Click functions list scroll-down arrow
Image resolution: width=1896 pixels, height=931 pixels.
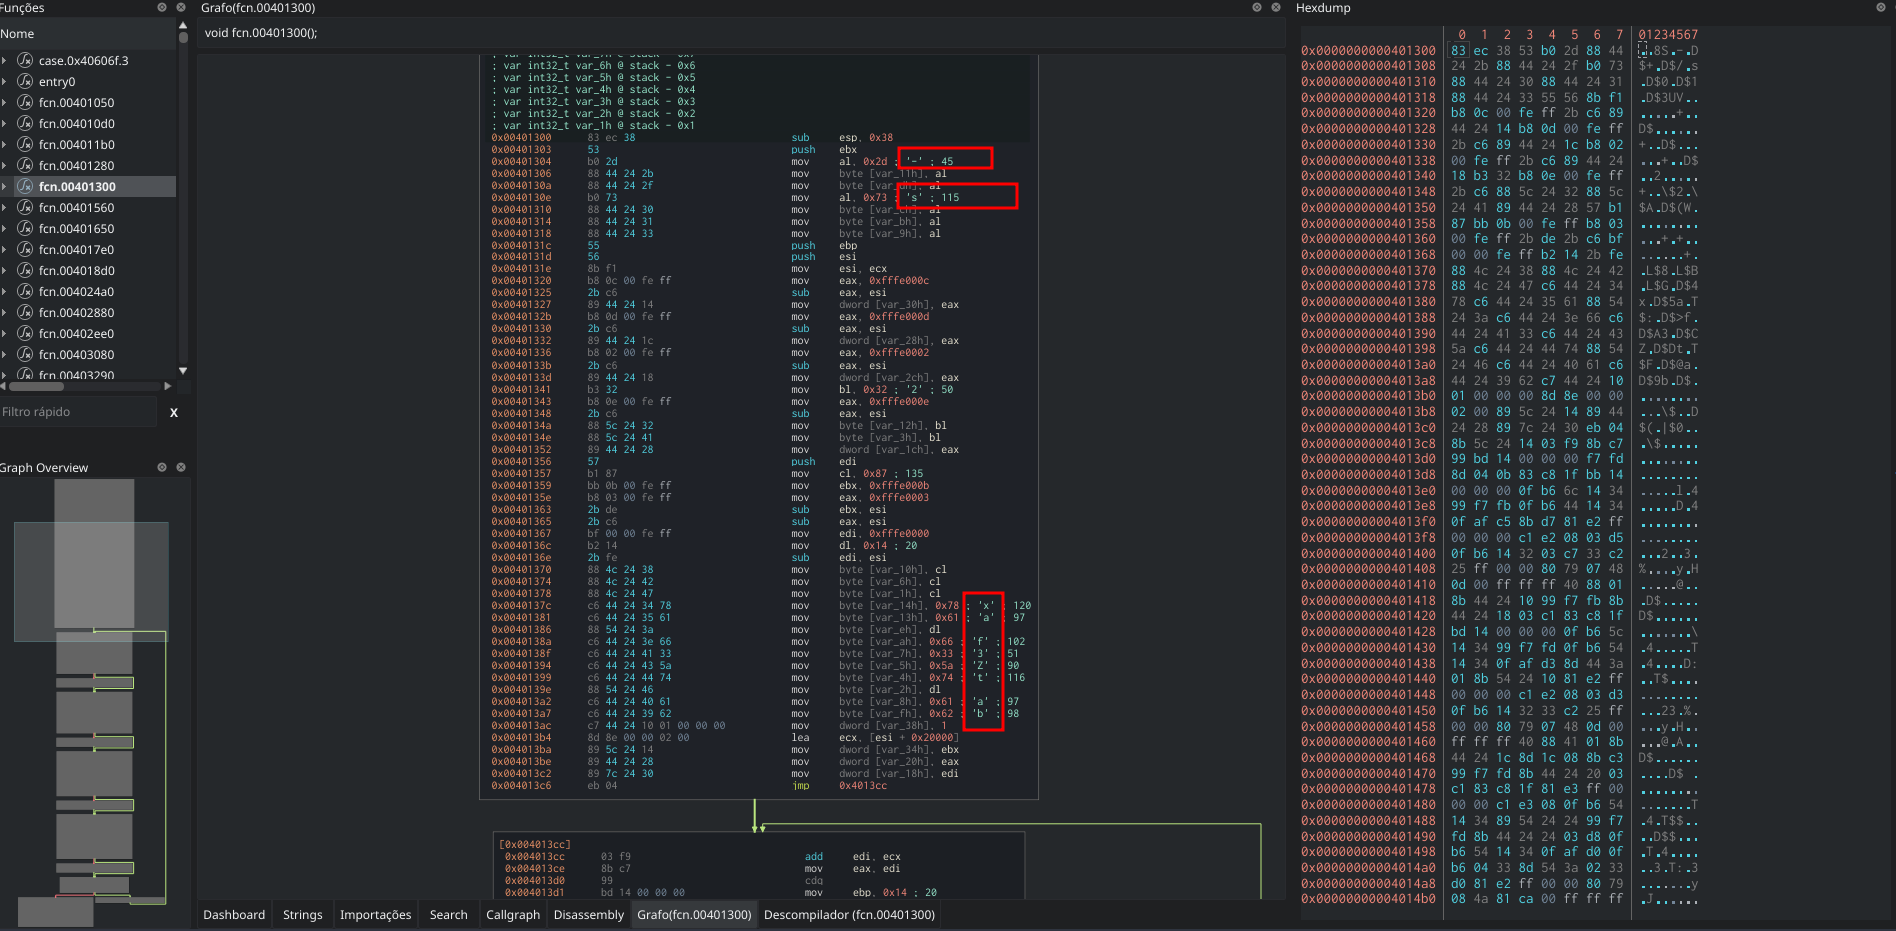click(x=183, y=371)
